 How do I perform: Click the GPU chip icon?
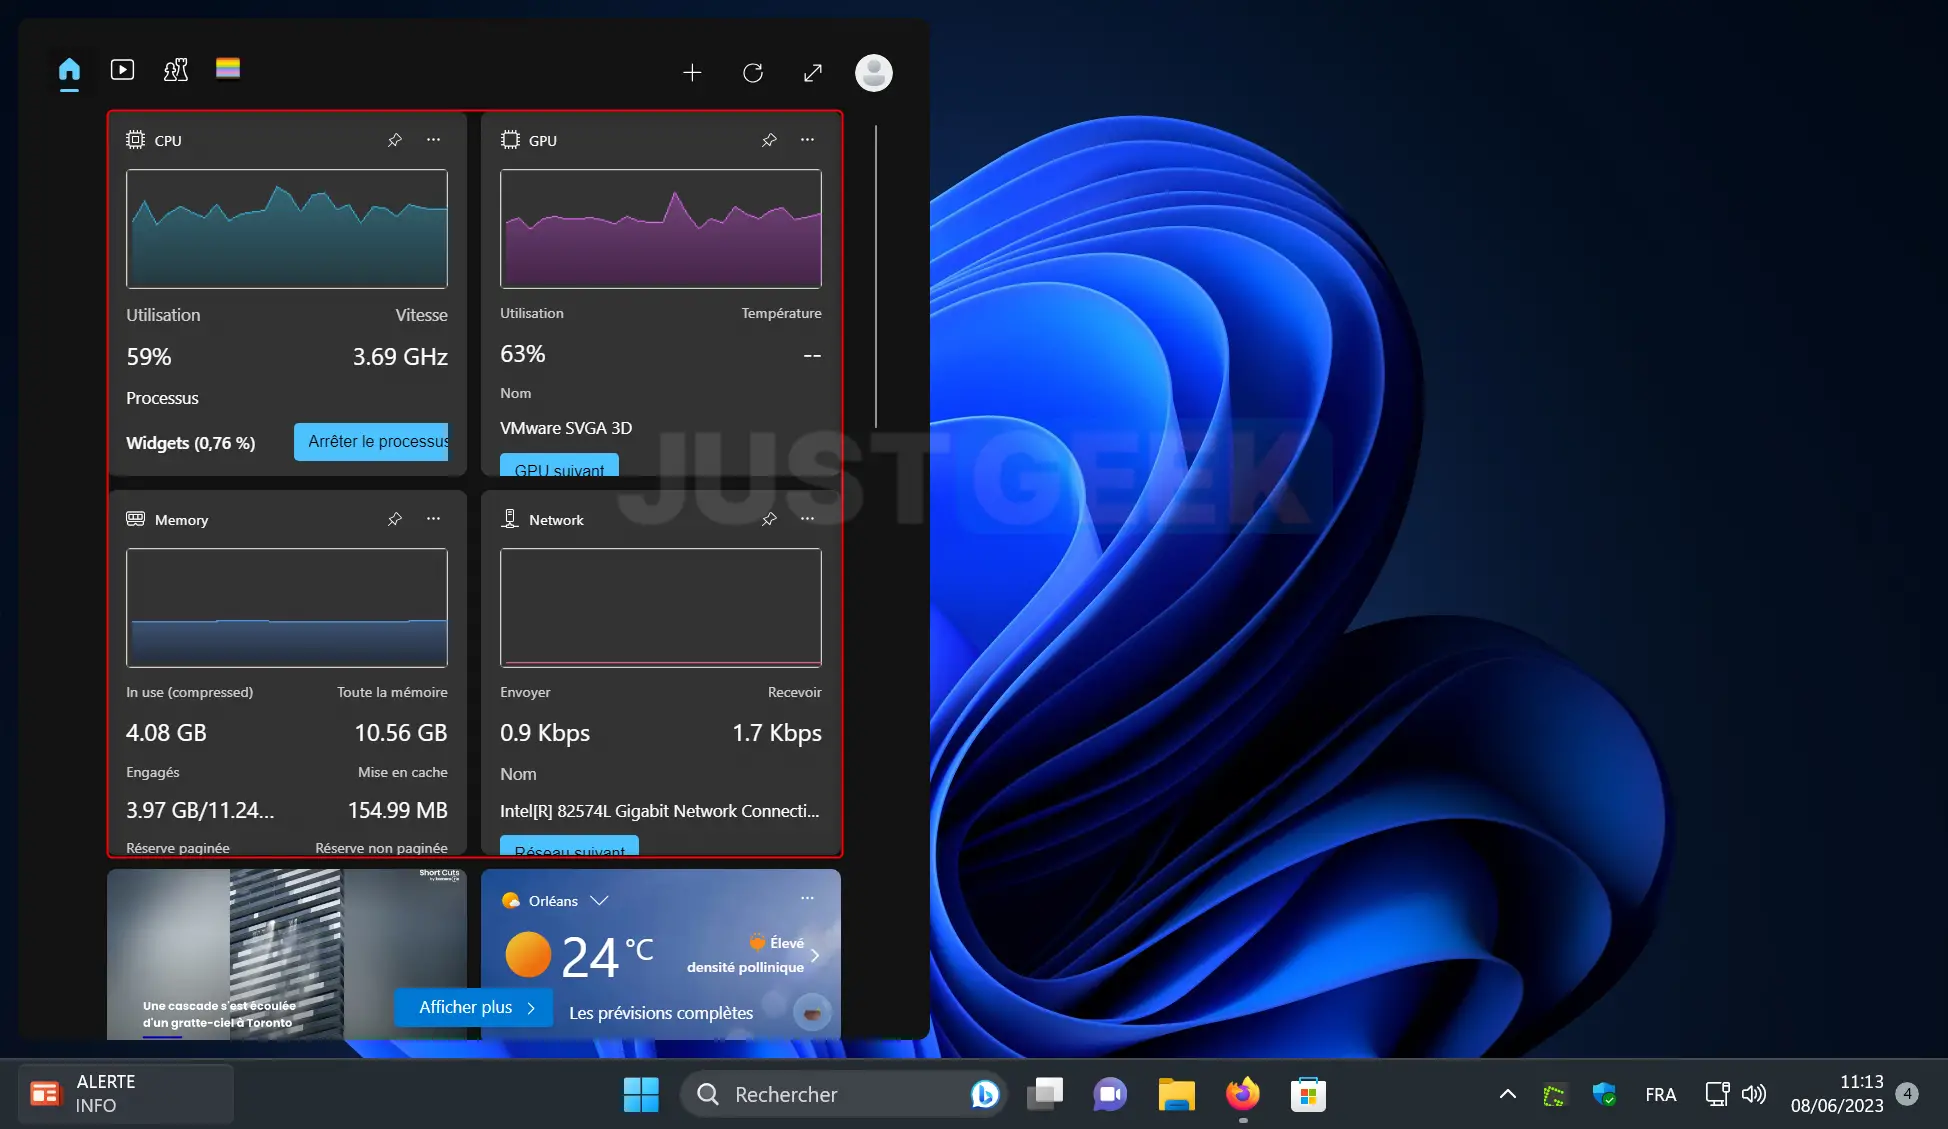(x=510, y=140)
